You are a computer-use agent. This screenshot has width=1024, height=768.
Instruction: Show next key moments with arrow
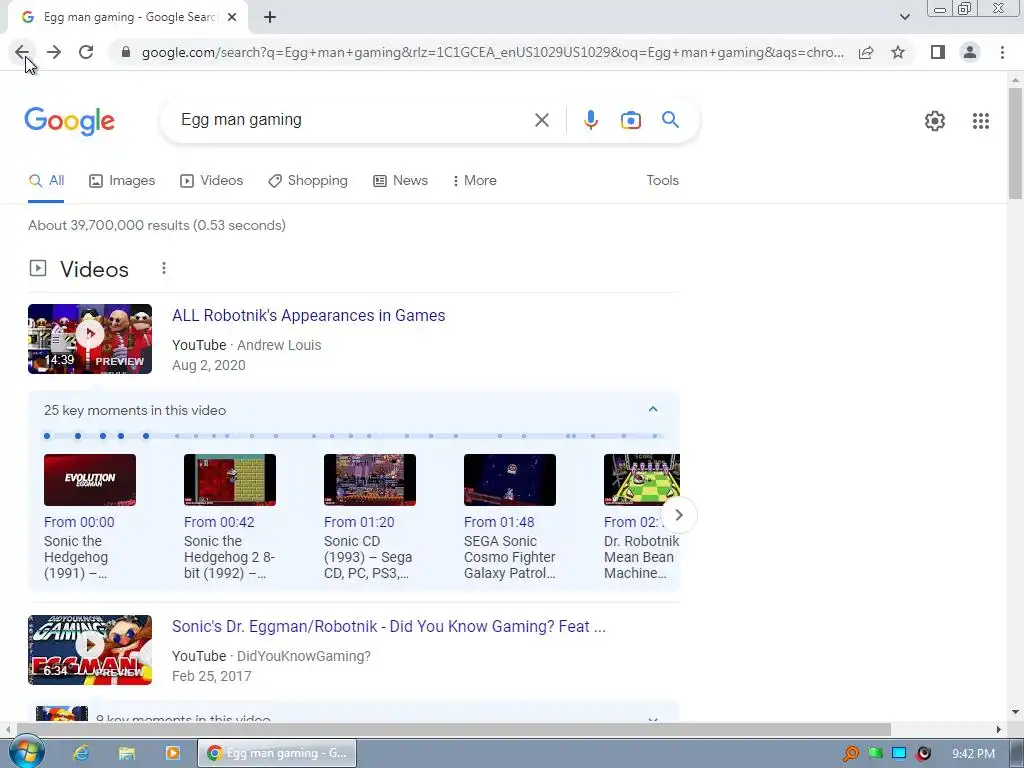(x=679, y=515)
